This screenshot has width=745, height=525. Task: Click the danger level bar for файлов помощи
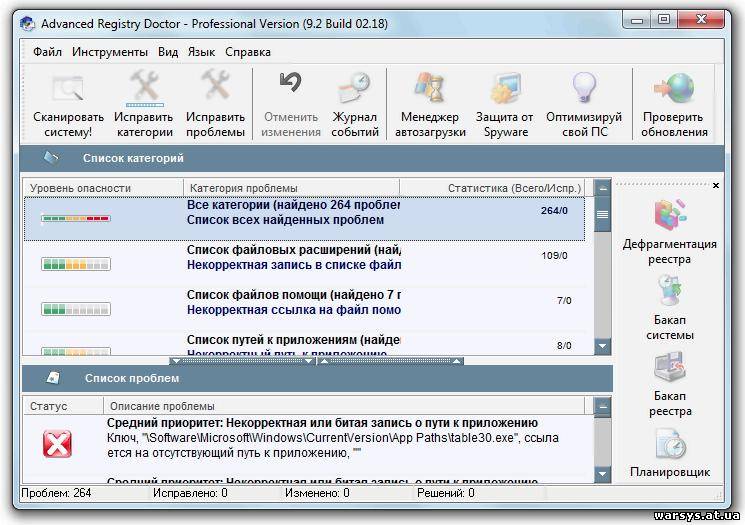(76, 309)
